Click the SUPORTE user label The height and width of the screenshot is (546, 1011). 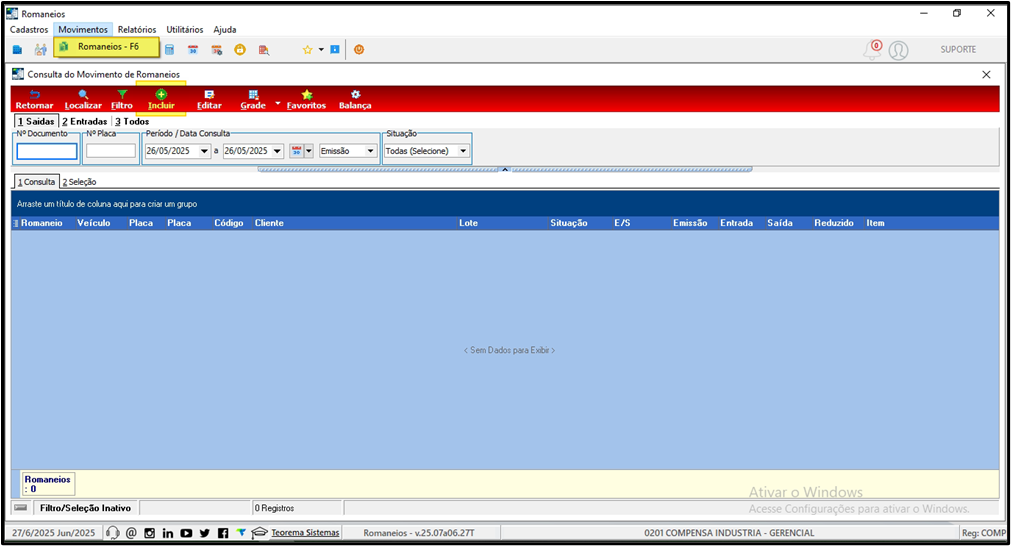[x=958, y=50]
